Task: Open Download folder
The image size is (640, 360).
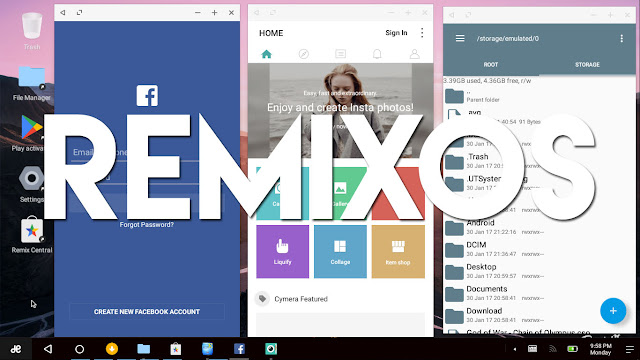Action: [539, 315]
